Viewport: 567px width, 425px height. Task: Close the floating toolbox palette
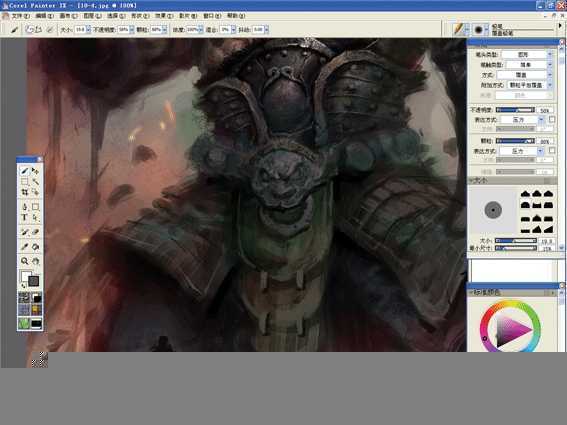tap(39, 159)
